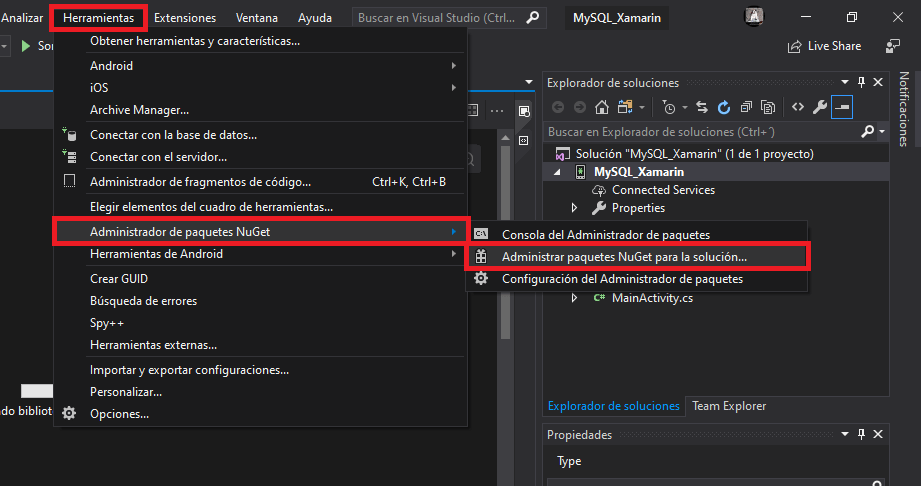921x486 pixels.
Task: Click the Home icon in Explorador de soluciones
Action: point(601,107)
